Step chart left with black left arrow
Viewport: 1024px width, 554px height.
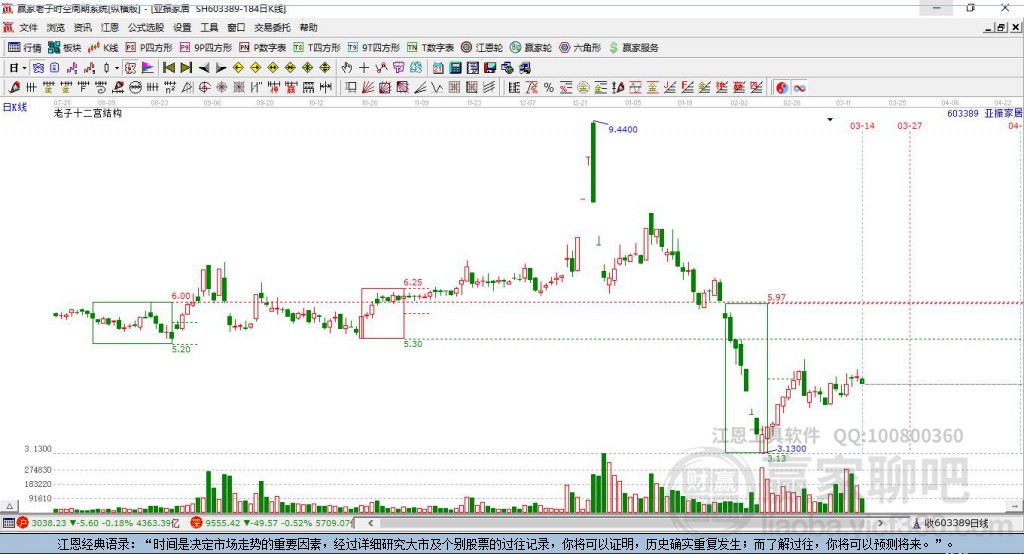[x=204, y=68]
